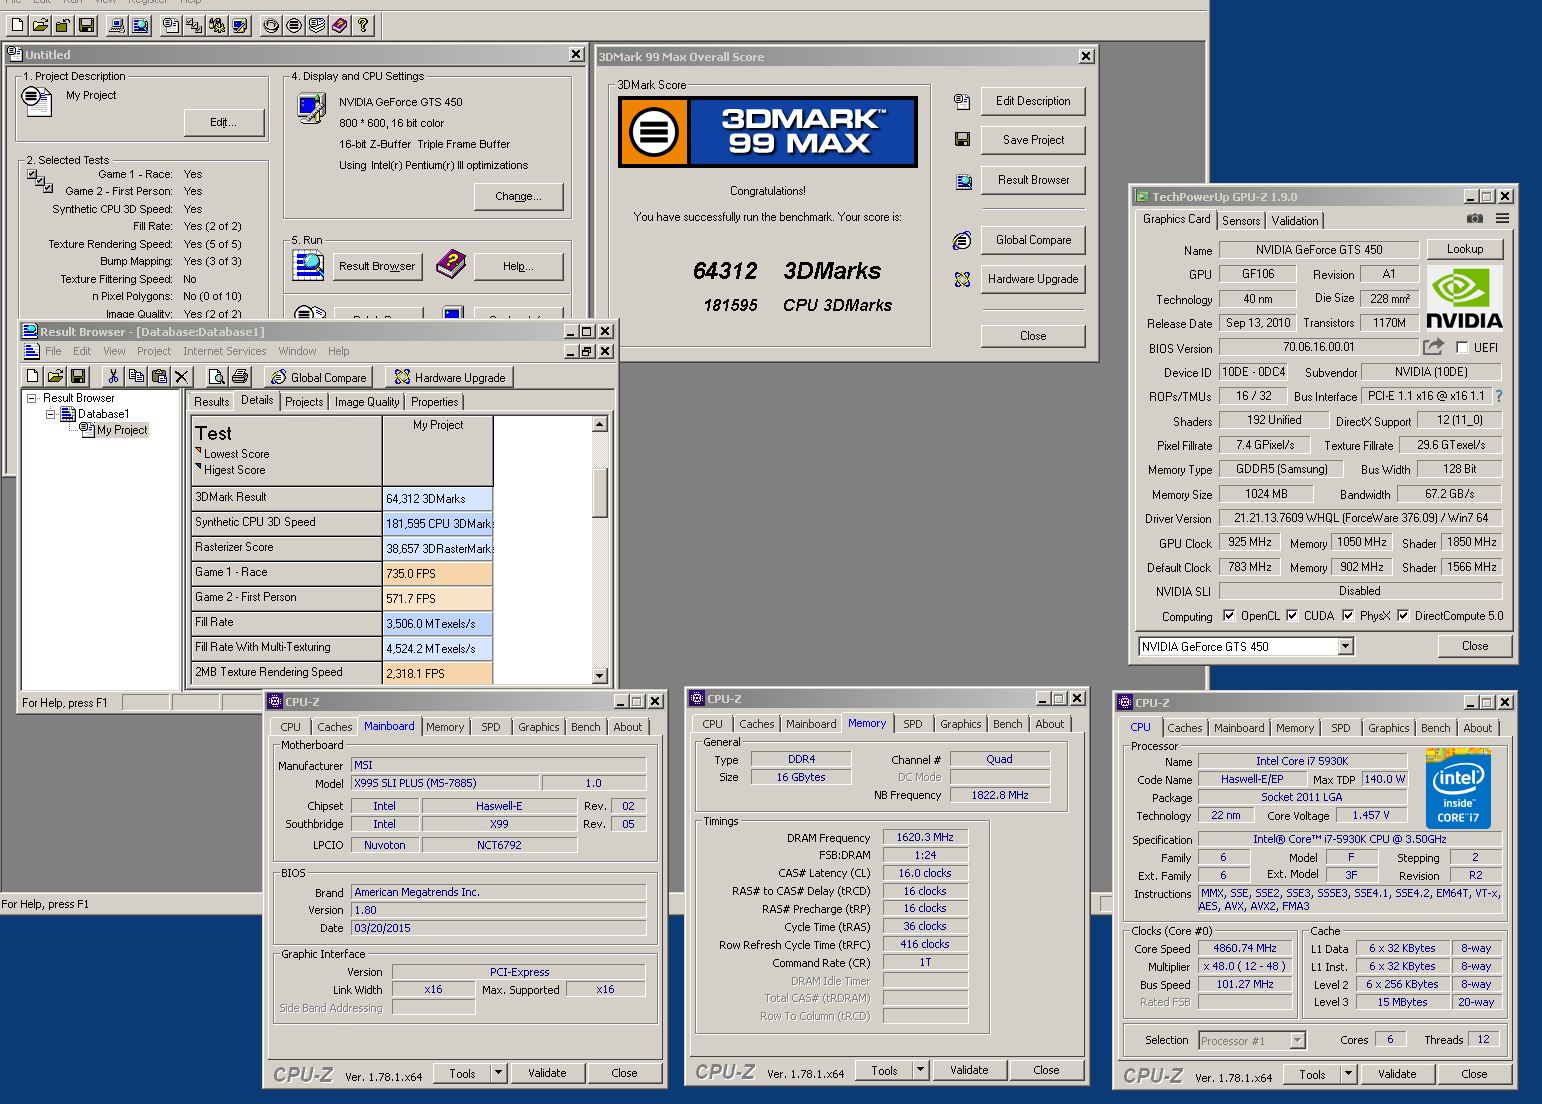
Task: Click the globe icon left of Global Compare in score window
Action: pos(962,240)
